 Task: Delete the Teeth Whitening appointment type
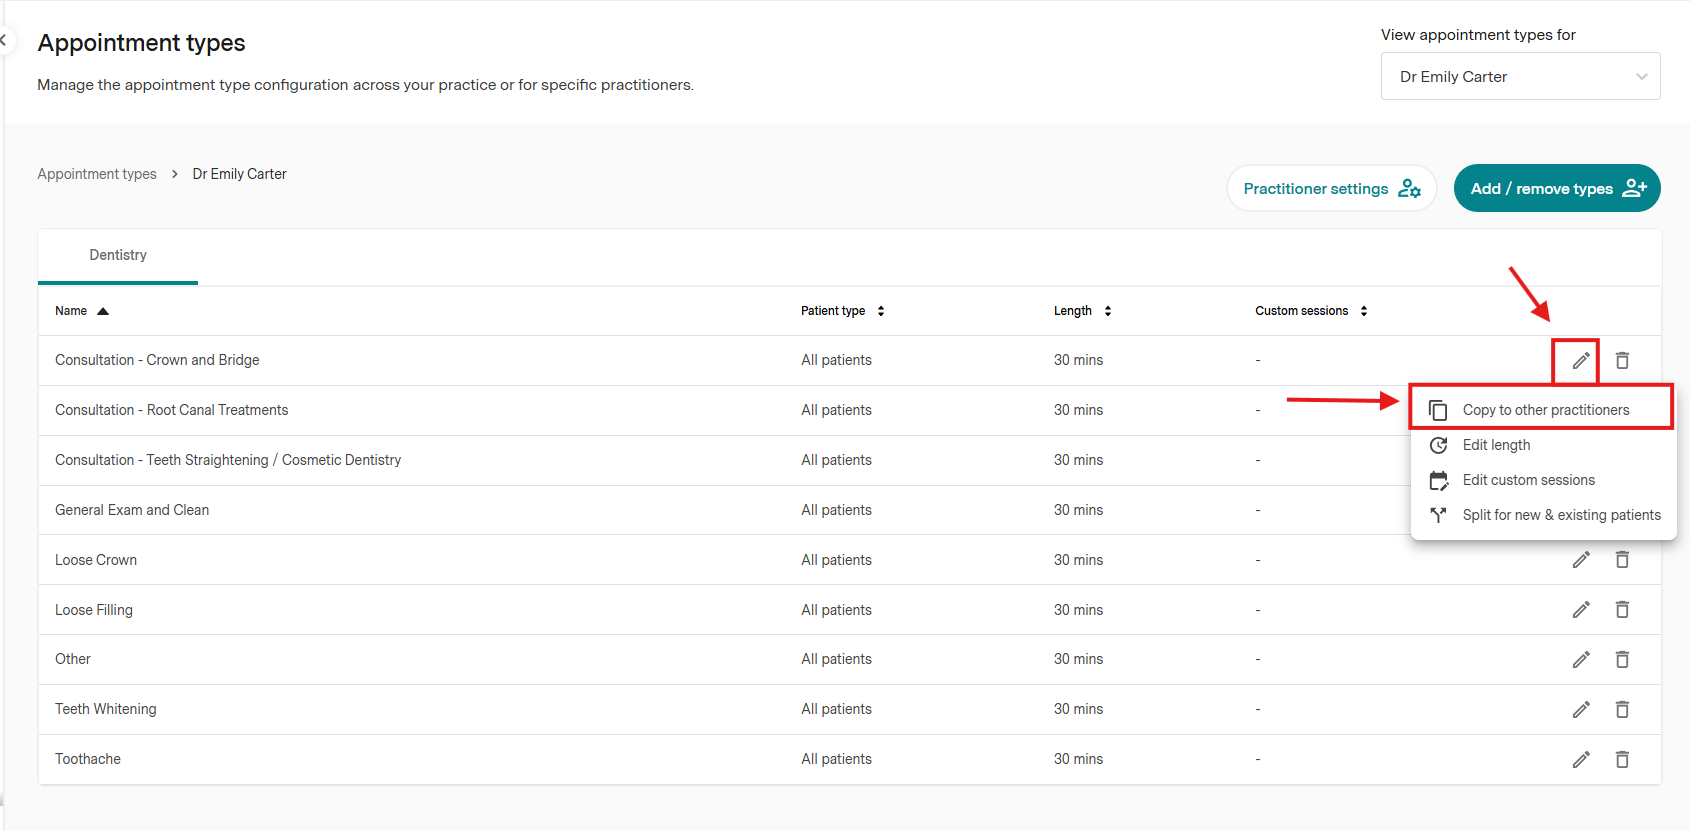pyautogui.click(x=1622, y=709)
